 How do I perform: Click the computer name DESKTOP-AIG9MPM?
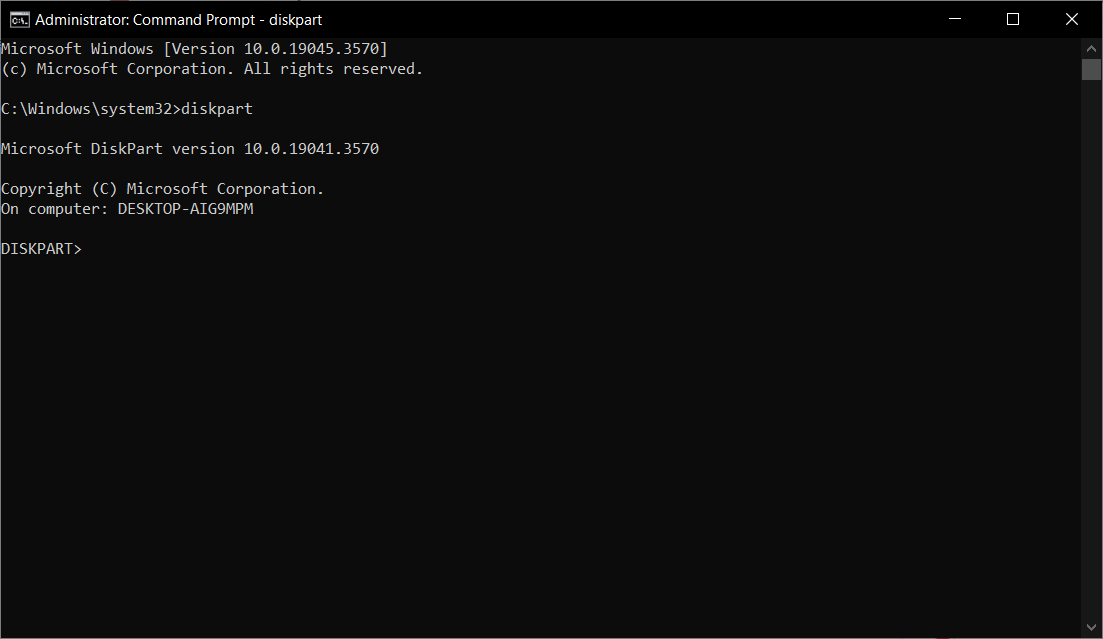coord(186,209)
